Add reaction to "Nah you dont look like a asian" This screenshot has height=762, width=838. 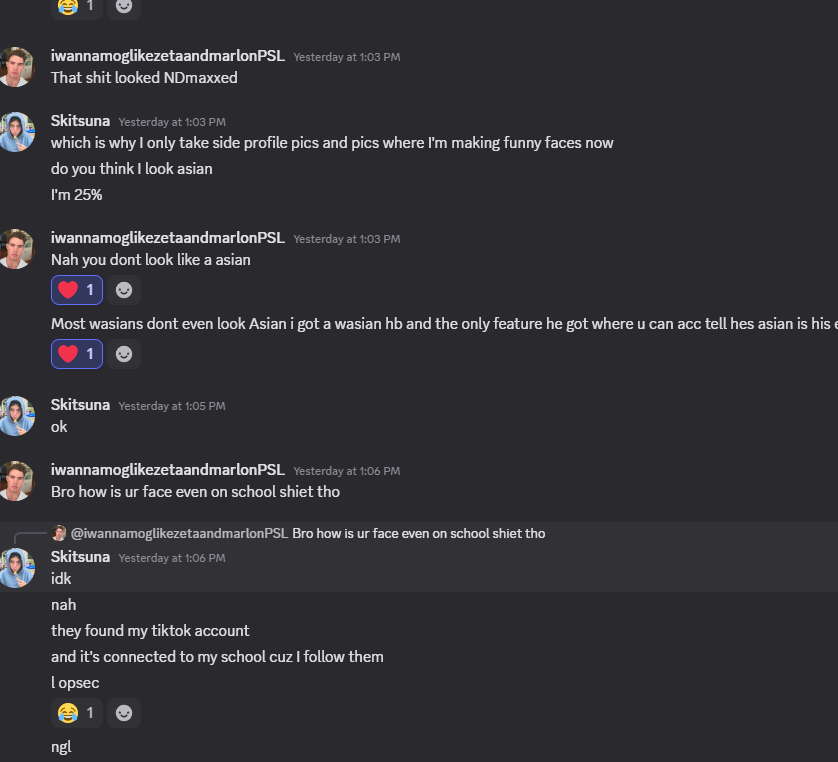click(124, 290)
